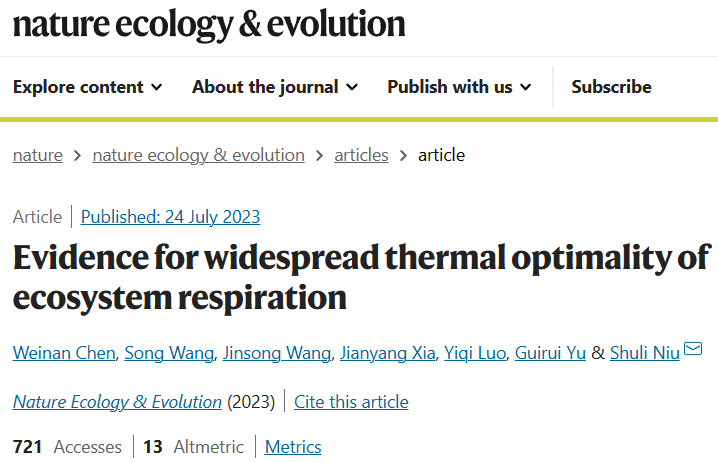Open author Weinan Chen's details

click(62, 352)
